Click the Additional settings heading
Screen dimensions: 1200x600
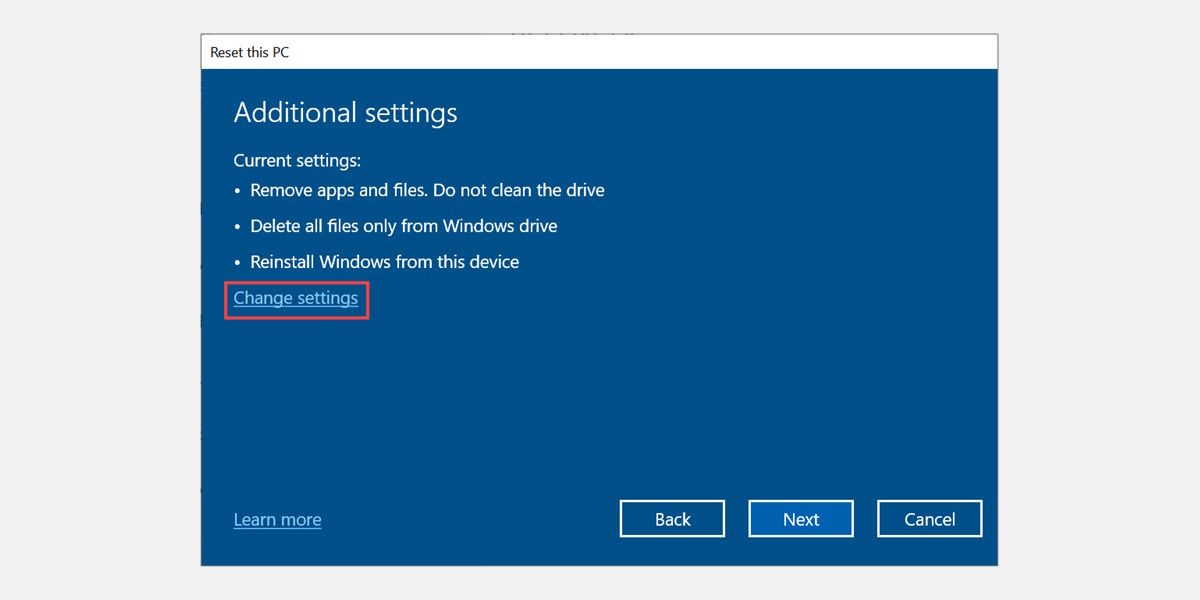pyautogui.click(x=345, y=112)
